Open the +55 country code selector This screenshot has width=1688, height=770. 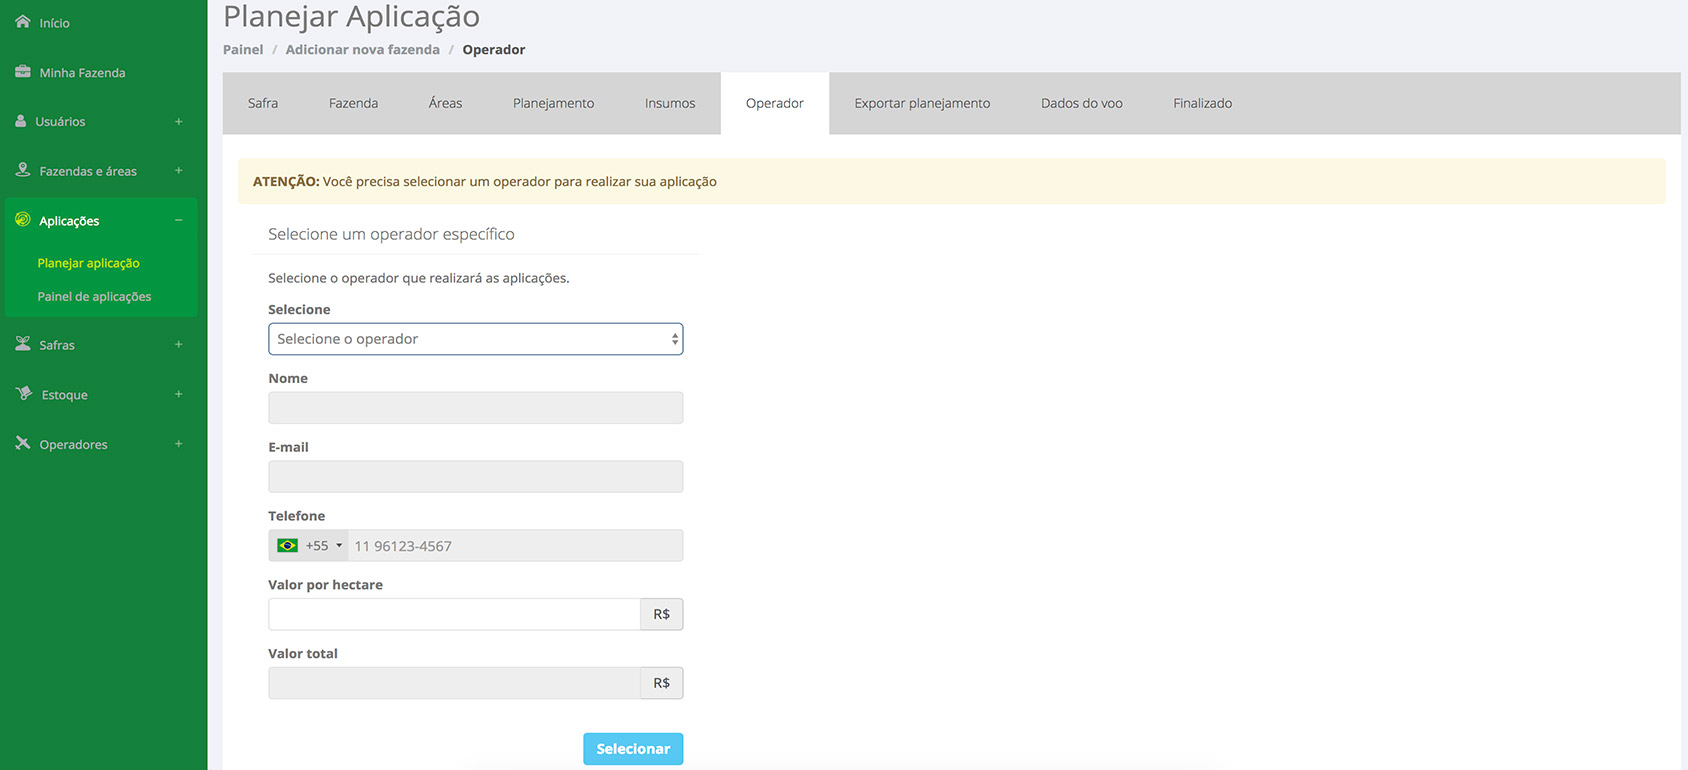310,546
